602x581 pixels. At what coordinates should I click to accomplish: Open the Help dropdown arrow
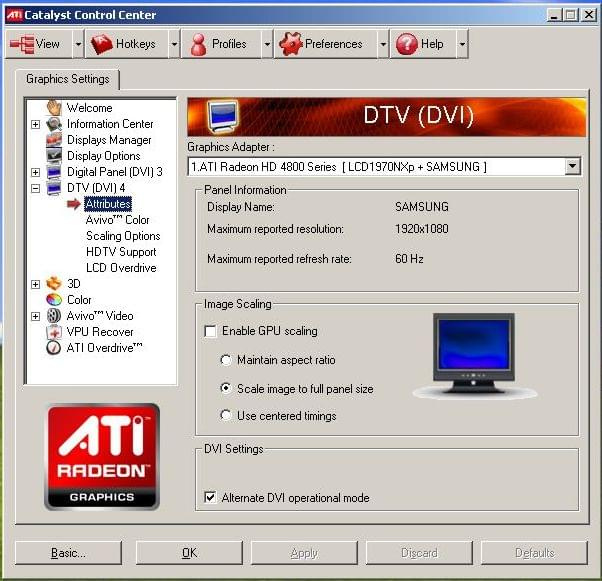[463, 44]
